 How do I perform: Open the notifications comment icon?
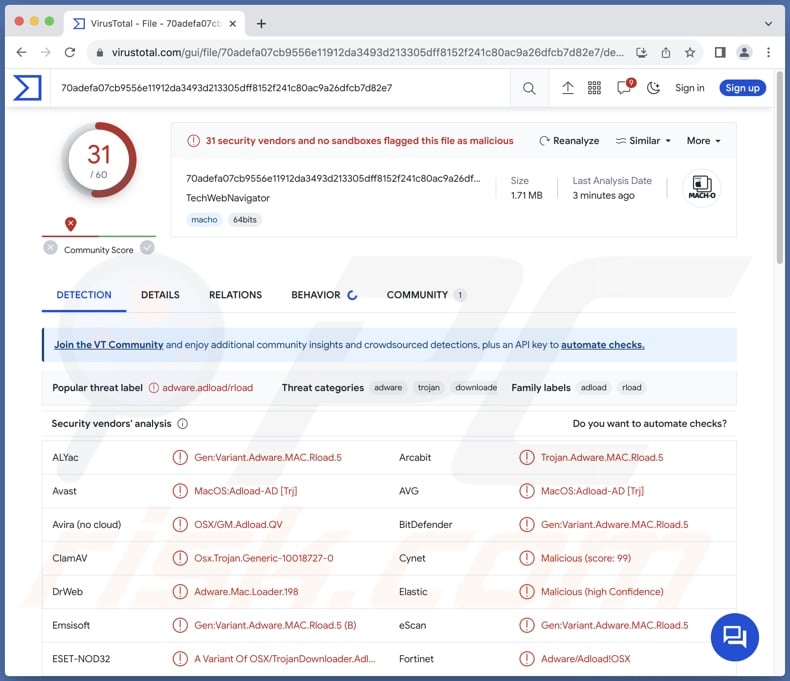point(625,88)
